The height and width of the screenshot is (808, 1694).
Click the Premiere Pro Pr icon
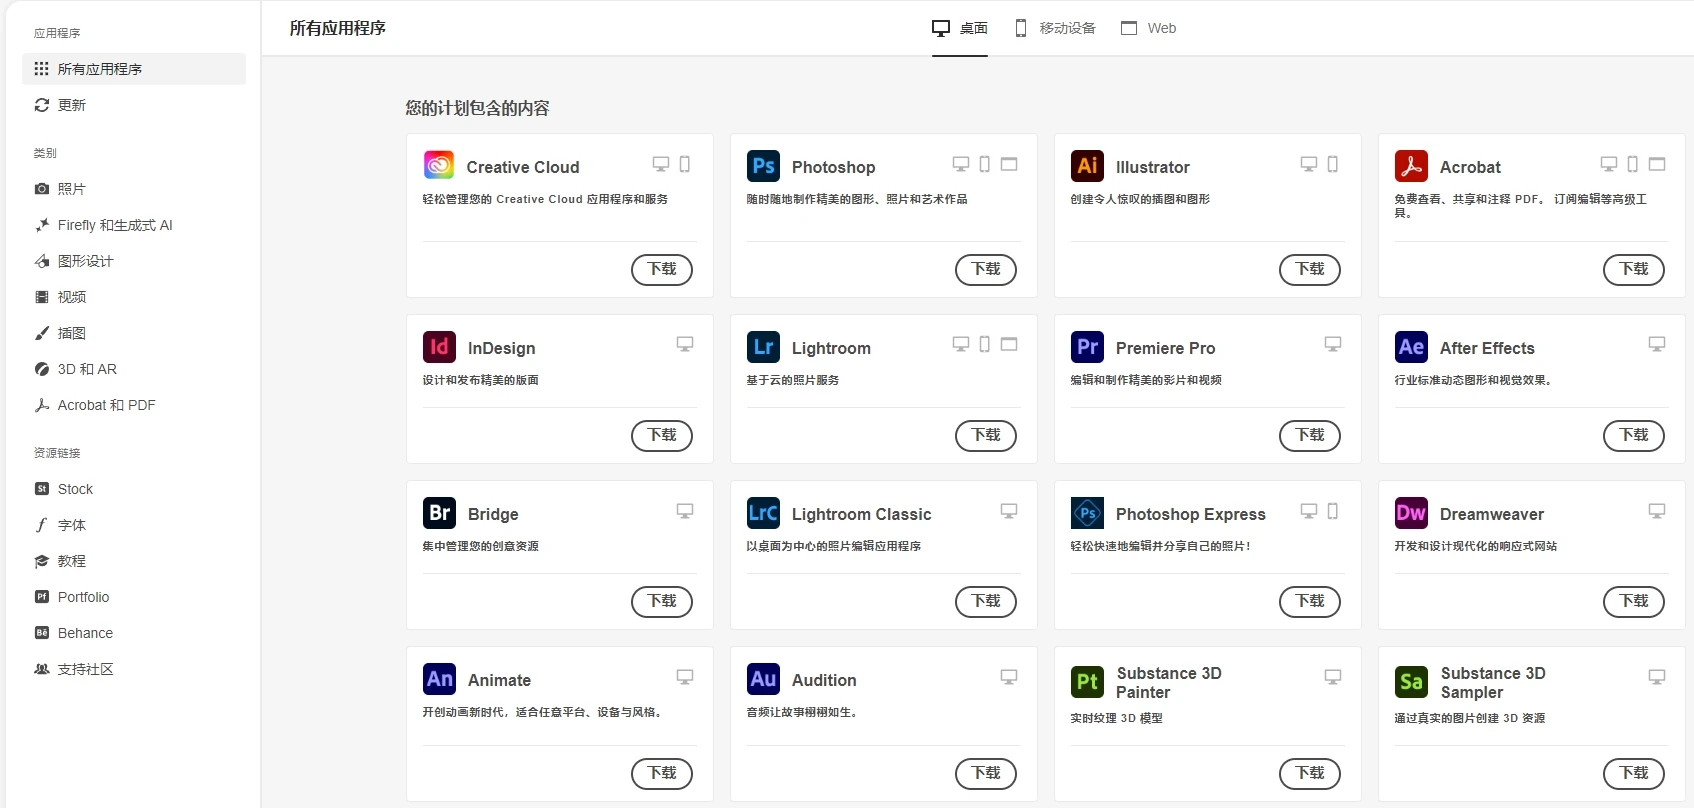pos(1087,346)
